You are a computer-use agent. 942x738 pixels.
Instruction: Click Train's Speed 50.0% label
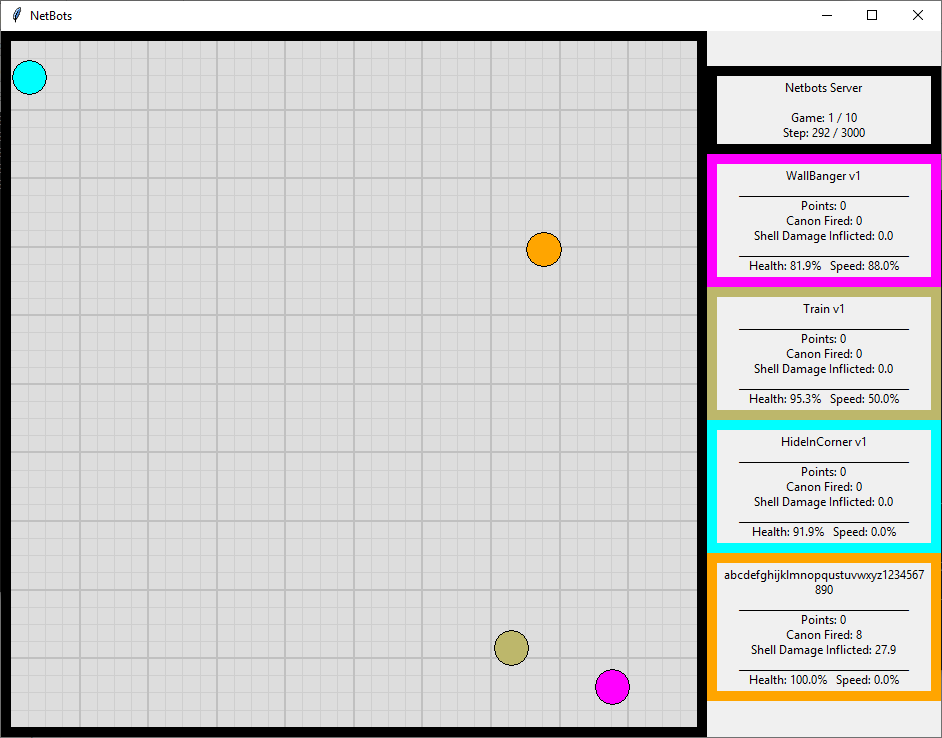pos(868,398)
